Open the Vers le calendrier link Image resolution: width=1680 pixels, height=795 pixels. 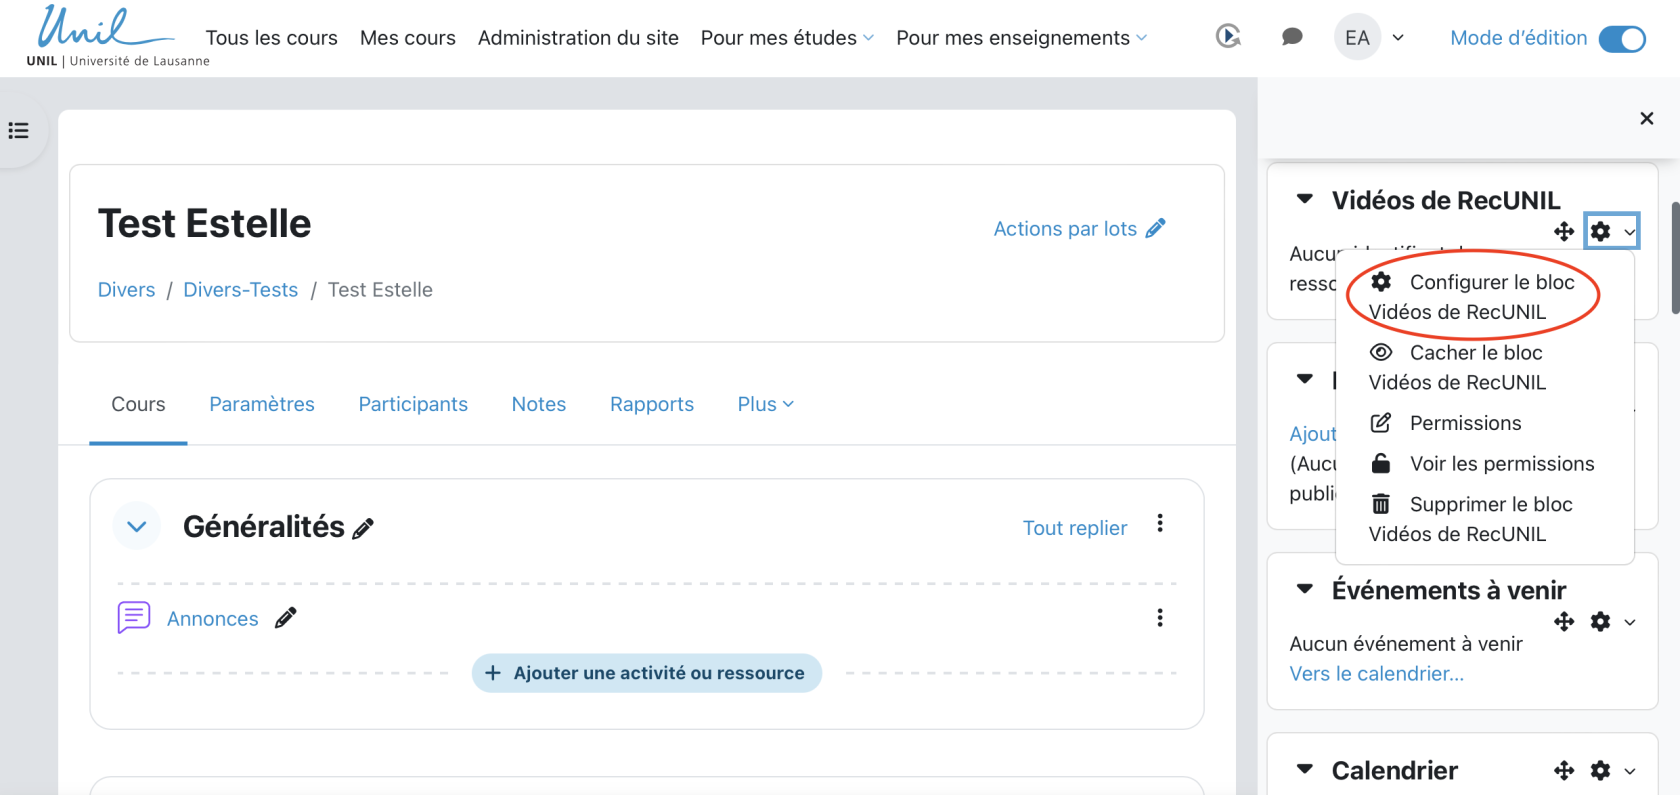coord(1376,674)
